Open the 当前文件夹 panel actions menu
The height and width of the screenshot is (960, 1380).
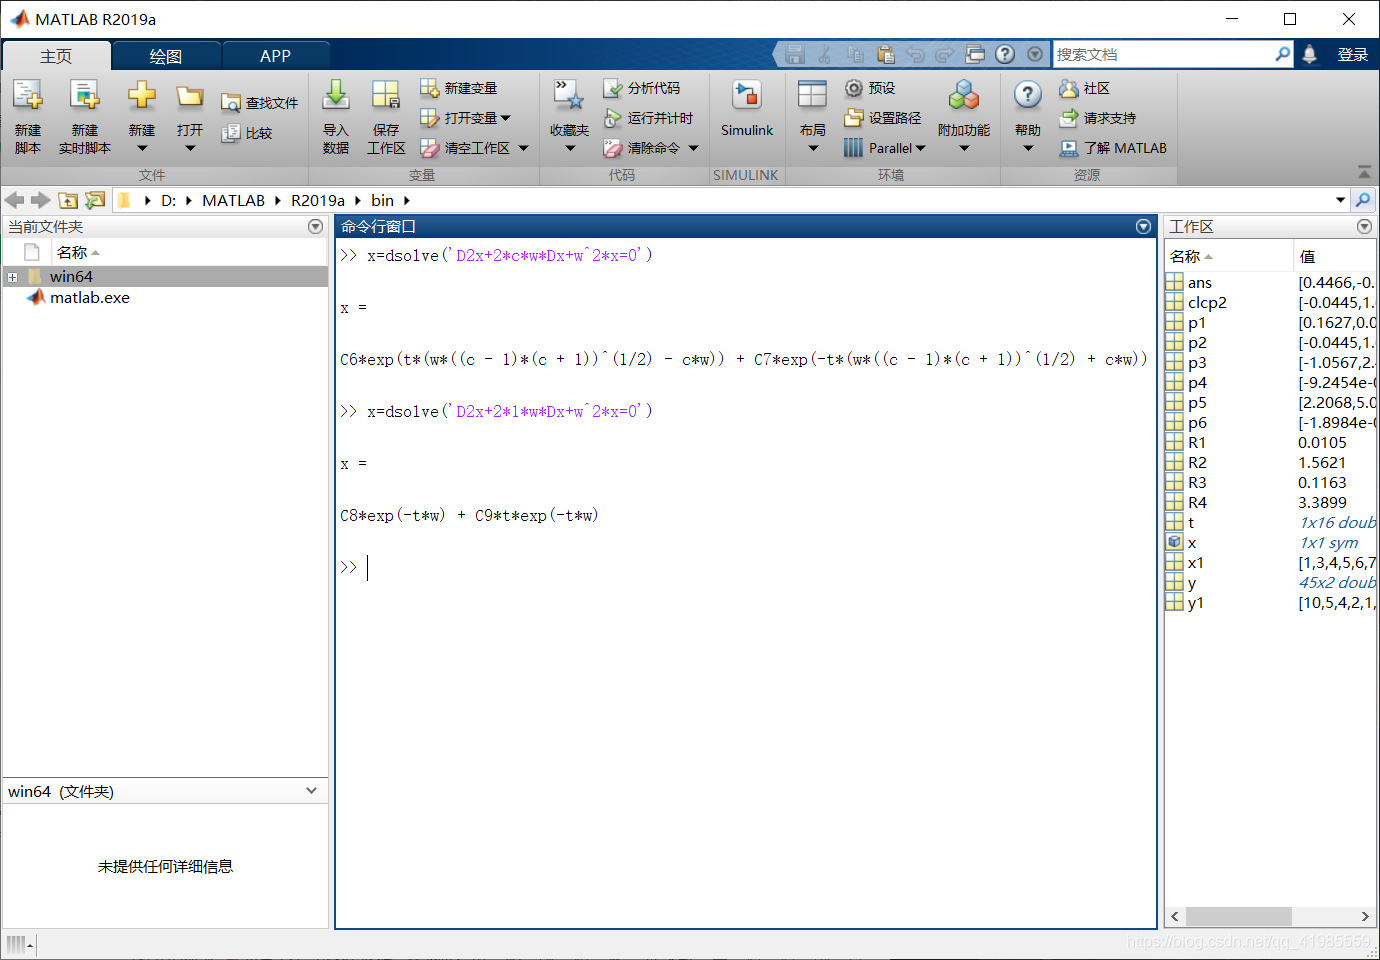315,227
